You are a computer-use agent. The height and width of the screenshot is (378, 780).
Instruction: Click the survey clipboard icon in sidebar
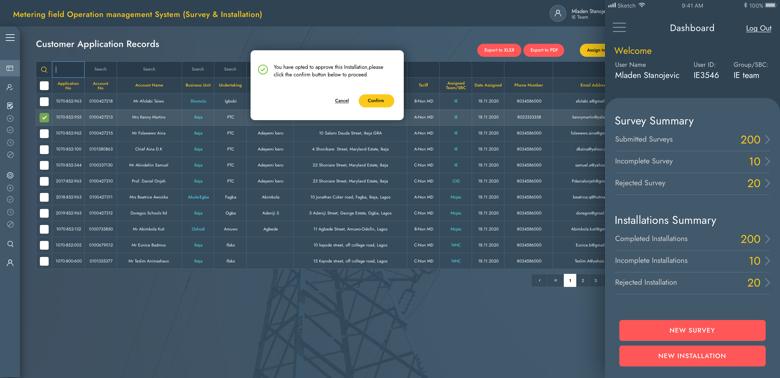tap(10, 106)
